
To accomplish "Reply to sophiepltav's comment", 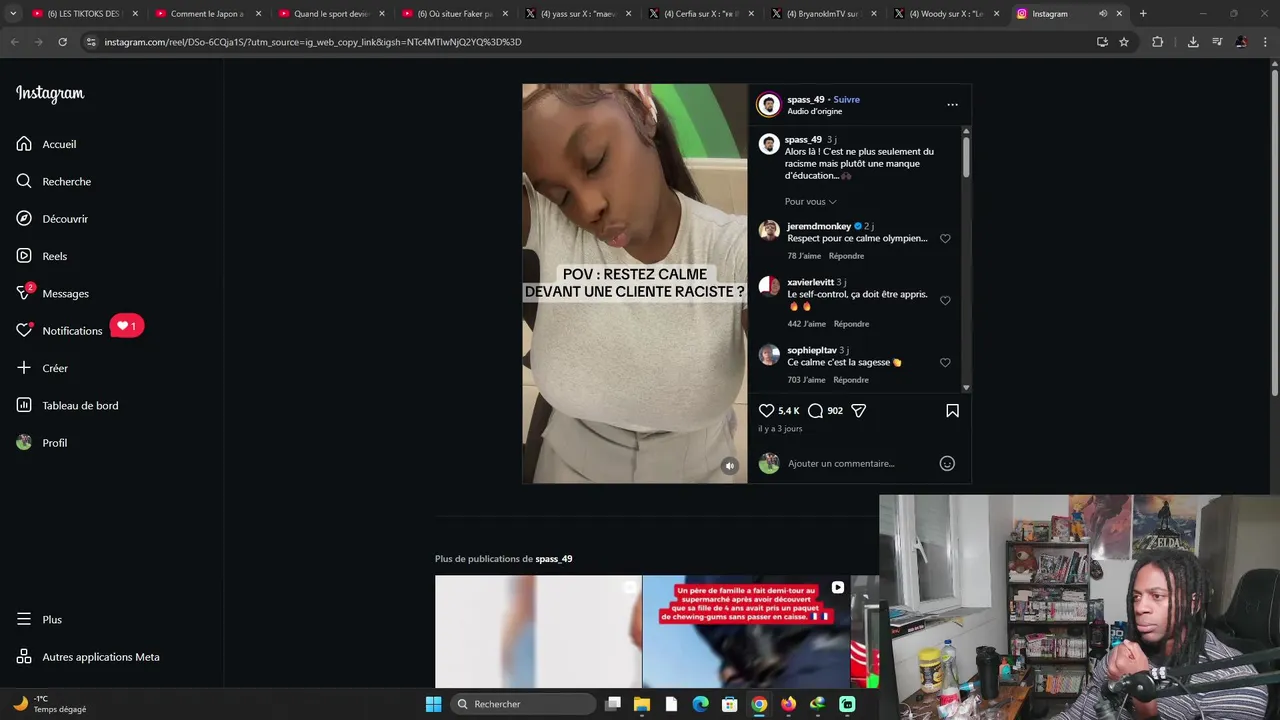I will 851,380.
